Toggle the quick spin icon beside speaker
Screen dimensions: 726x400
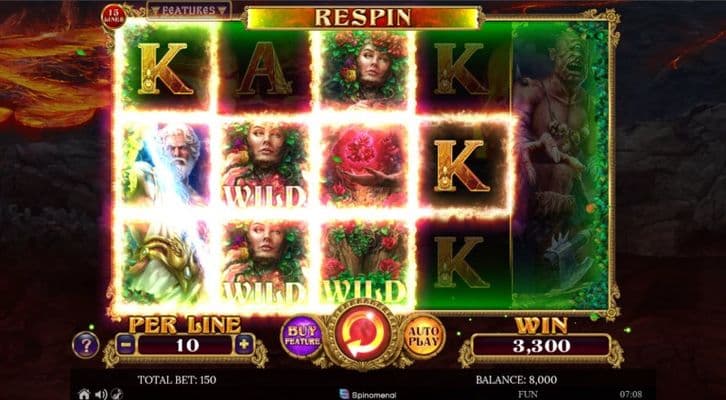[x=117, y=394]
